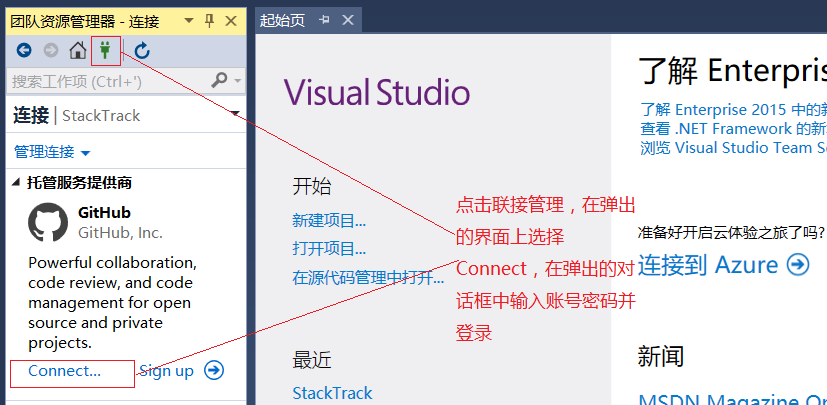Open search options dropdown arrow

pos(237,81)
